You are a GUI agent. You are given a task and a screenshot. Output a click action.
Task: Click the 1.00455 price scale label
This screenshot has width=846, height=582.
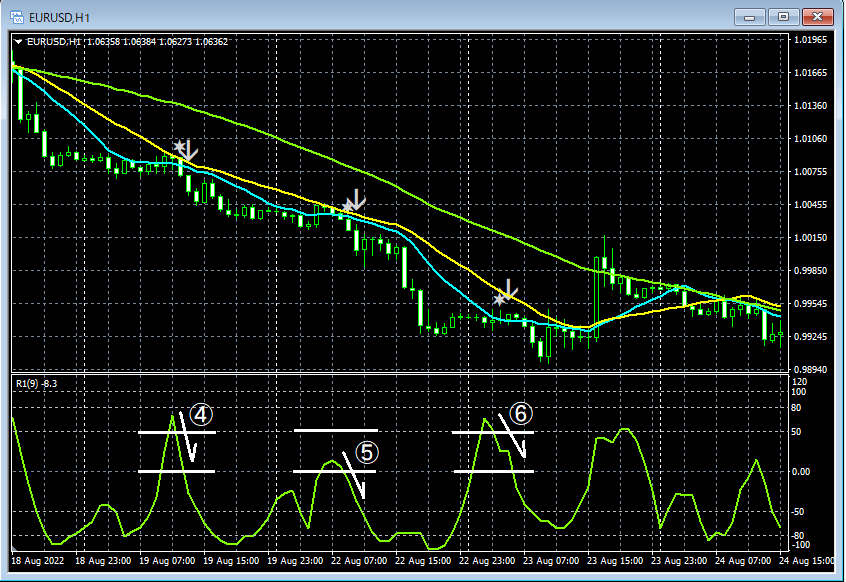(x=810, y=204)
